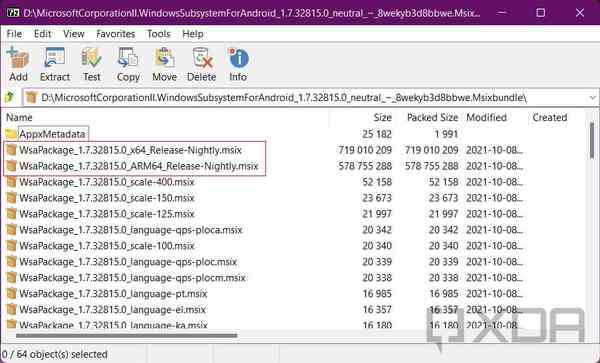Select WsaPackage_1.7.32815.0_scale-100.msix file name
The height and width of the screenshot is (363, 600).
coord(107,246)
